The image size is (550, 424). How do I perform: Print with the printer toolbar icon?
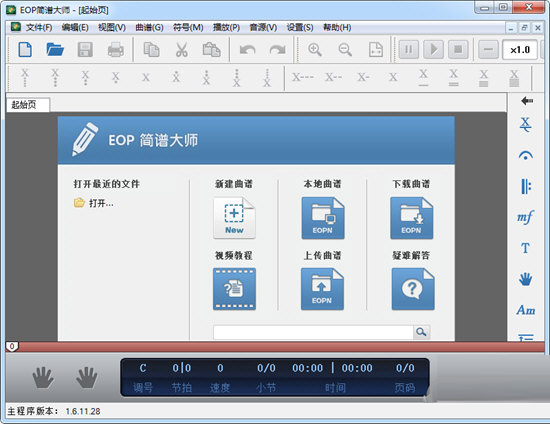(115, 49)
